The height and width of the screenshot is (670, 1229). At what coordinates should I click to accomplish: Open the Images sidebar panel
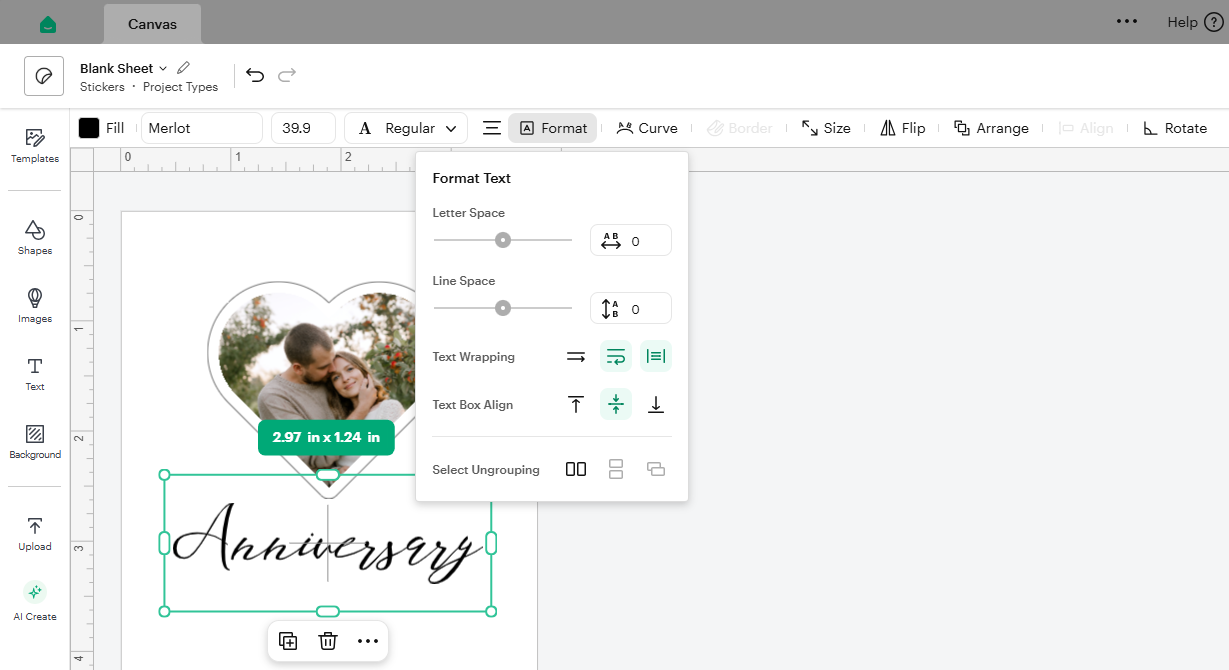coord(35,306)
